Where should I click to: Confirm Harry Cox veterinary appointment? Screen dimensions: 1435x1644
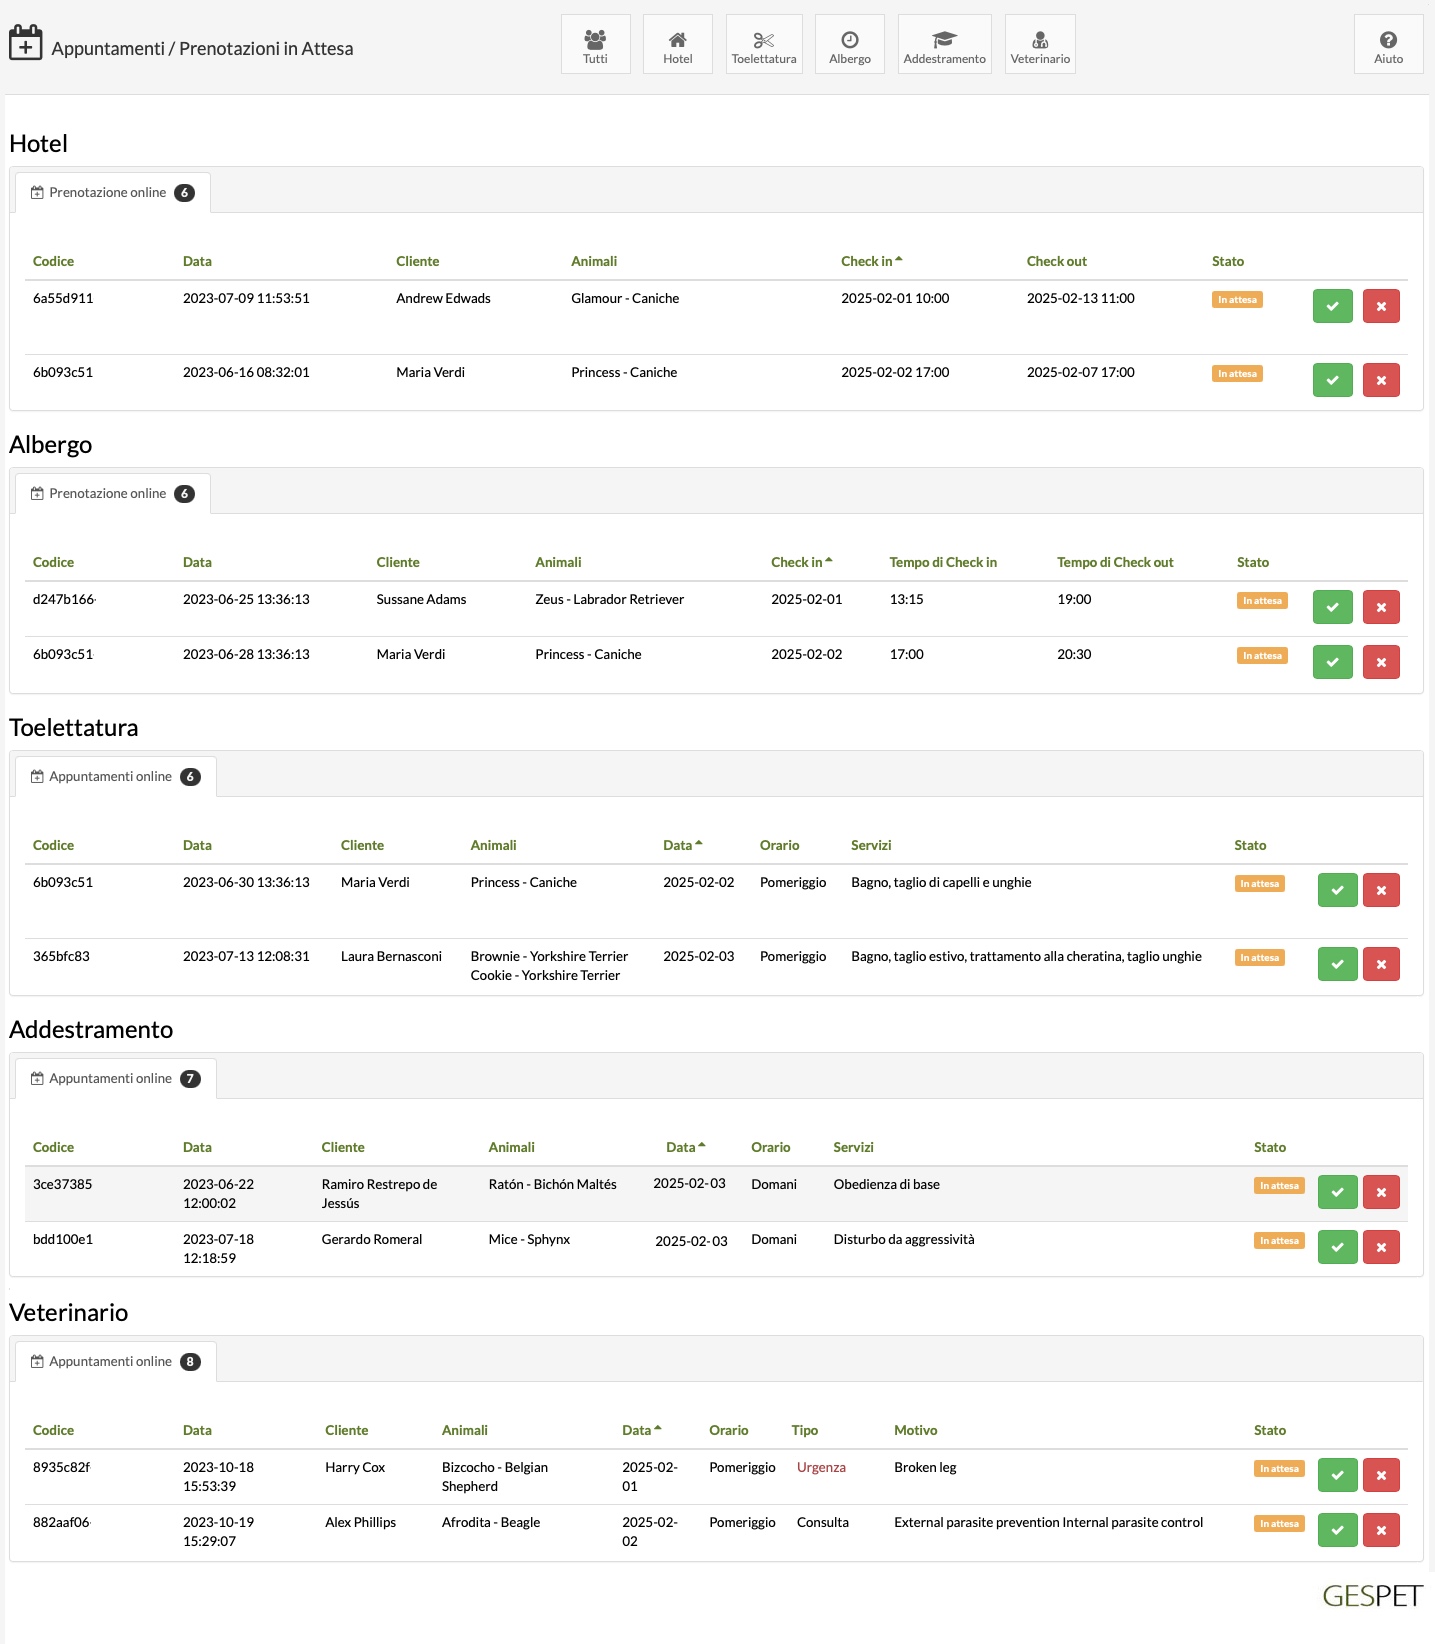point(1337,1475)
